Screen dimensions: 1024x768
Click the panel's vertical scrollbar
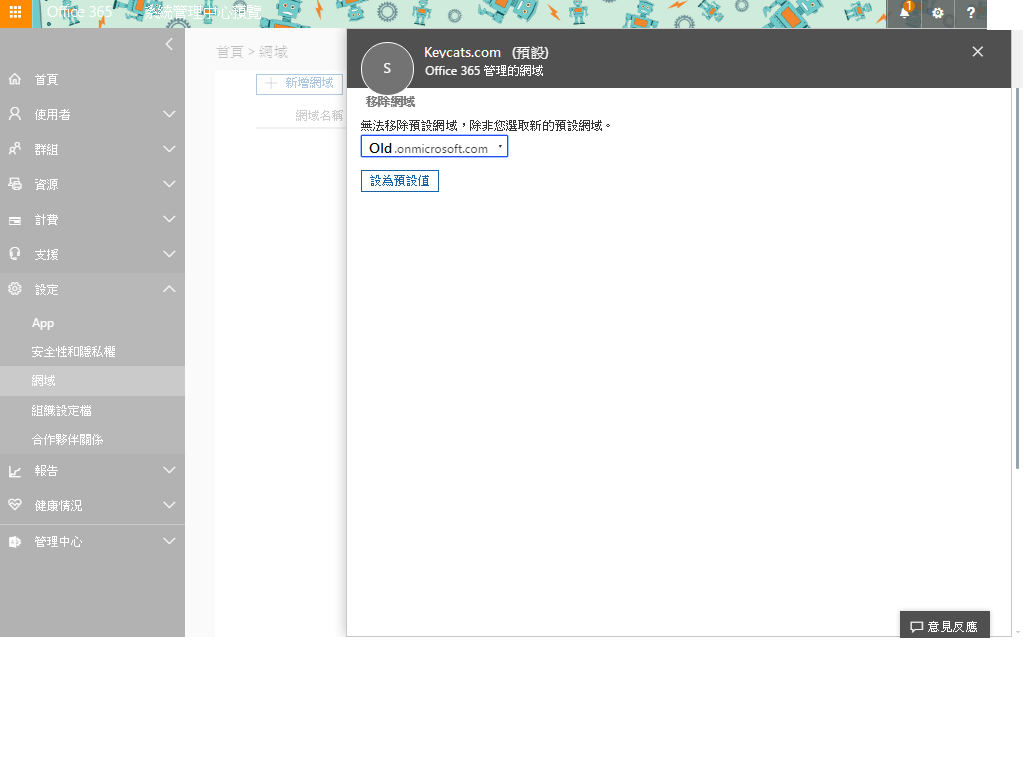coord(1017,278)
